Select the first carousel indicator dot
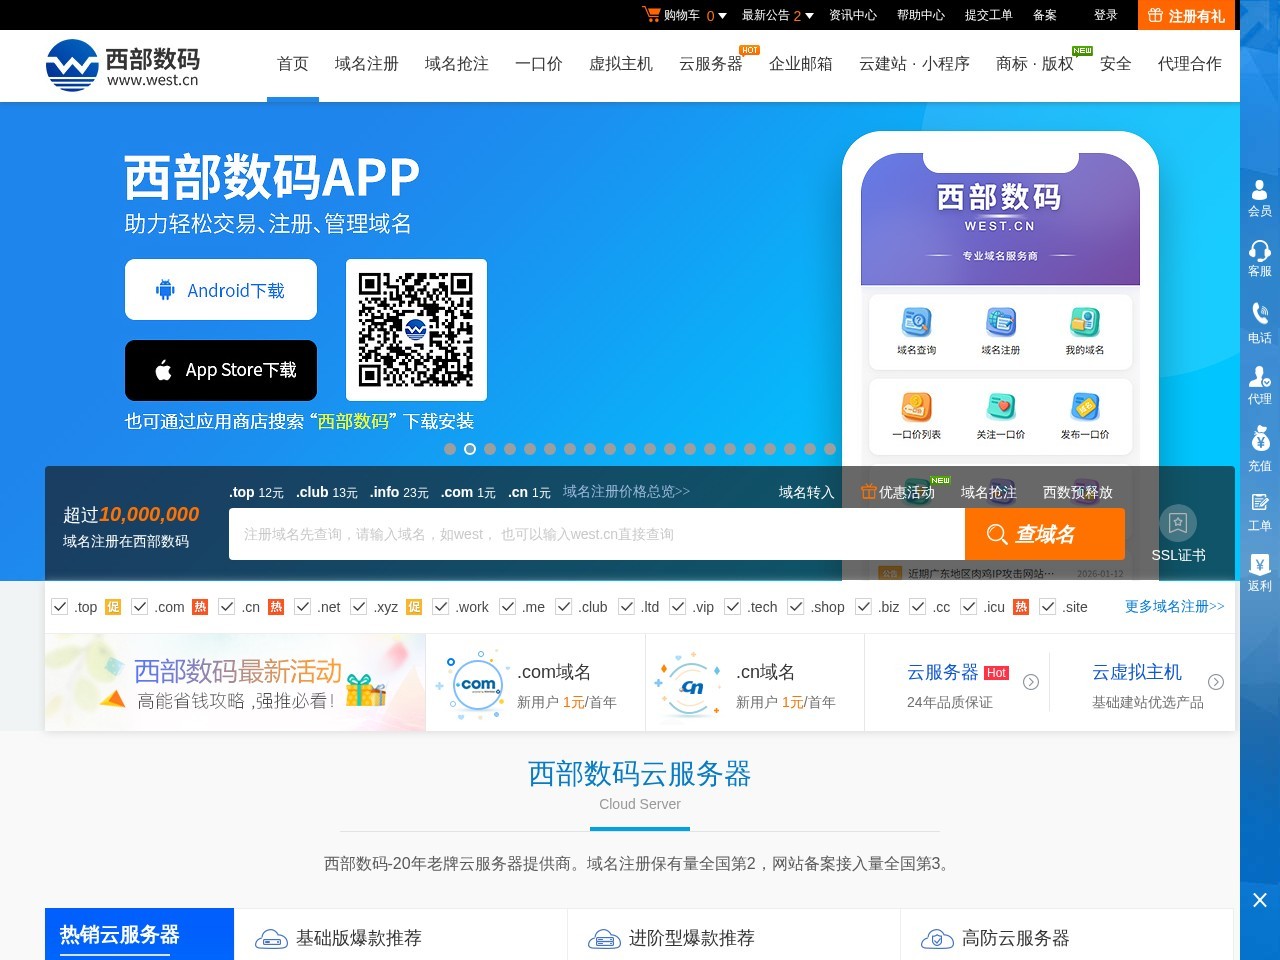The image size is (1280, 960). pyautogui.click(x=450, y=449)
